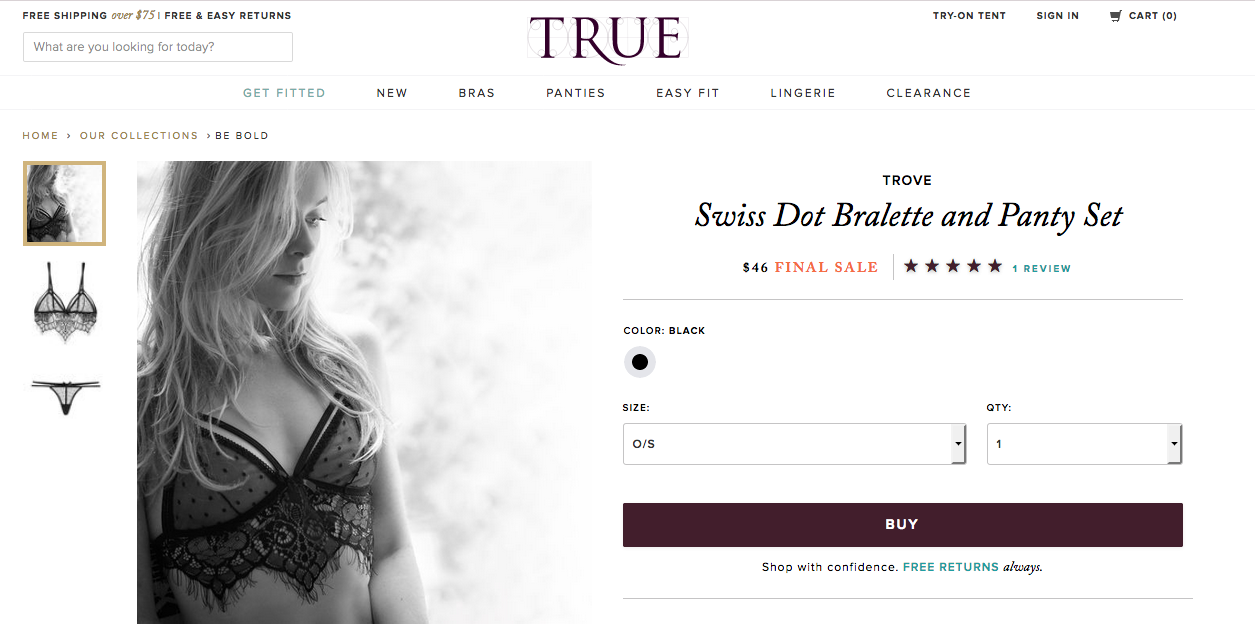The width and height of the screenshot is (1255, 627).
Task: Click the search input field
Action: tap(158, 47)
